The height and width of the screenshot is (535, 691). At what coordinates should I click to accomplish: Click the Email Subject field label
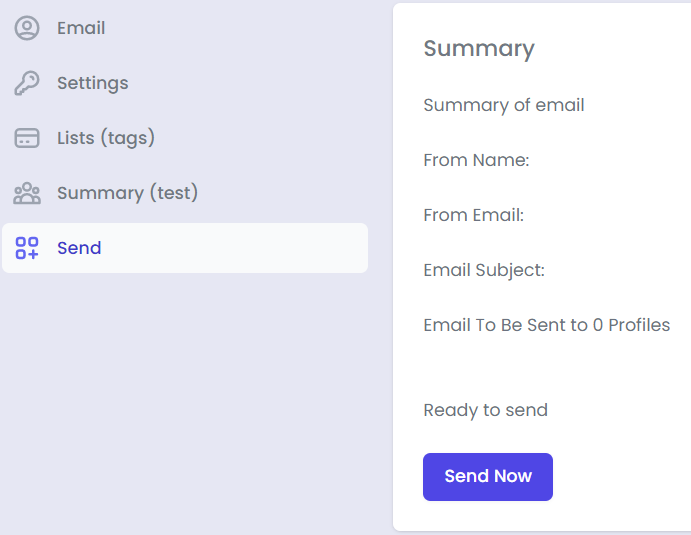click(484, 270)
